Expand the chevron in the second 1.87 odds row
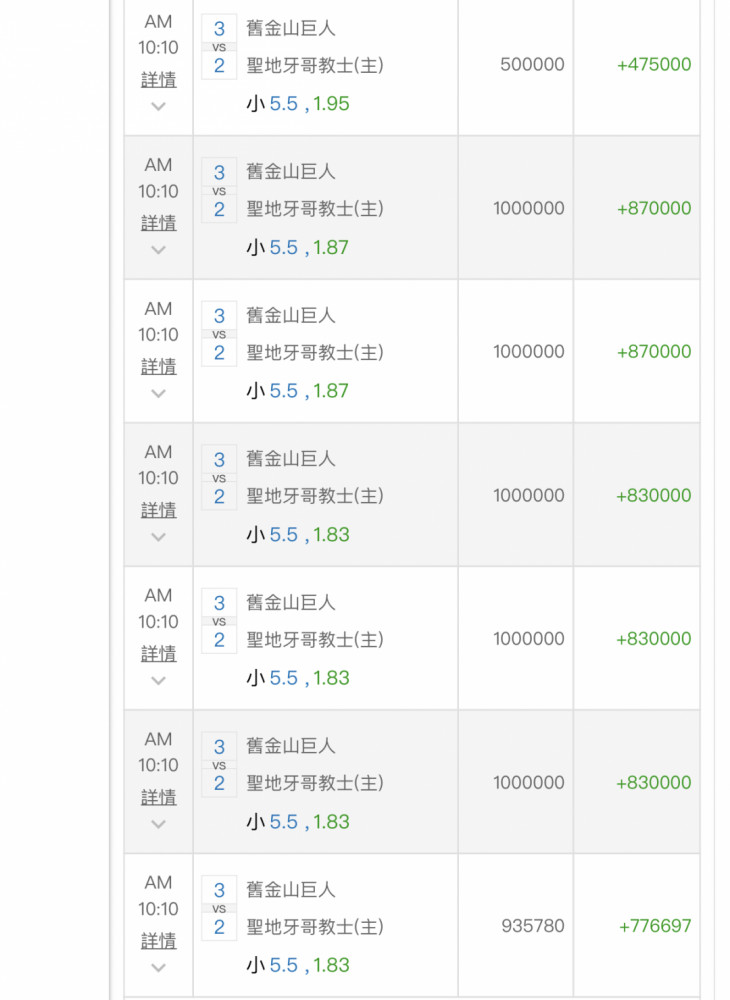 click(x=158, y=393)
